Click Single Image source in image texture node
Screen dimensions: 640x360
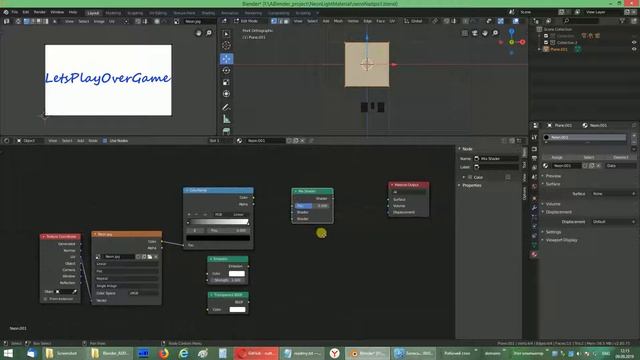pos(127,286)
